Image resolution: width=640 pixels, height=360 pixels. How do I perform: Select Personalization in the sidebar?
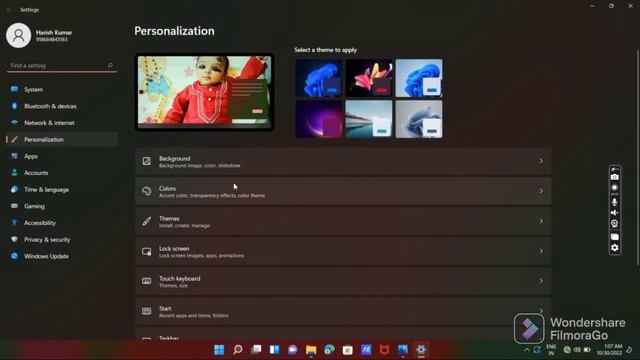click(62, 140)
